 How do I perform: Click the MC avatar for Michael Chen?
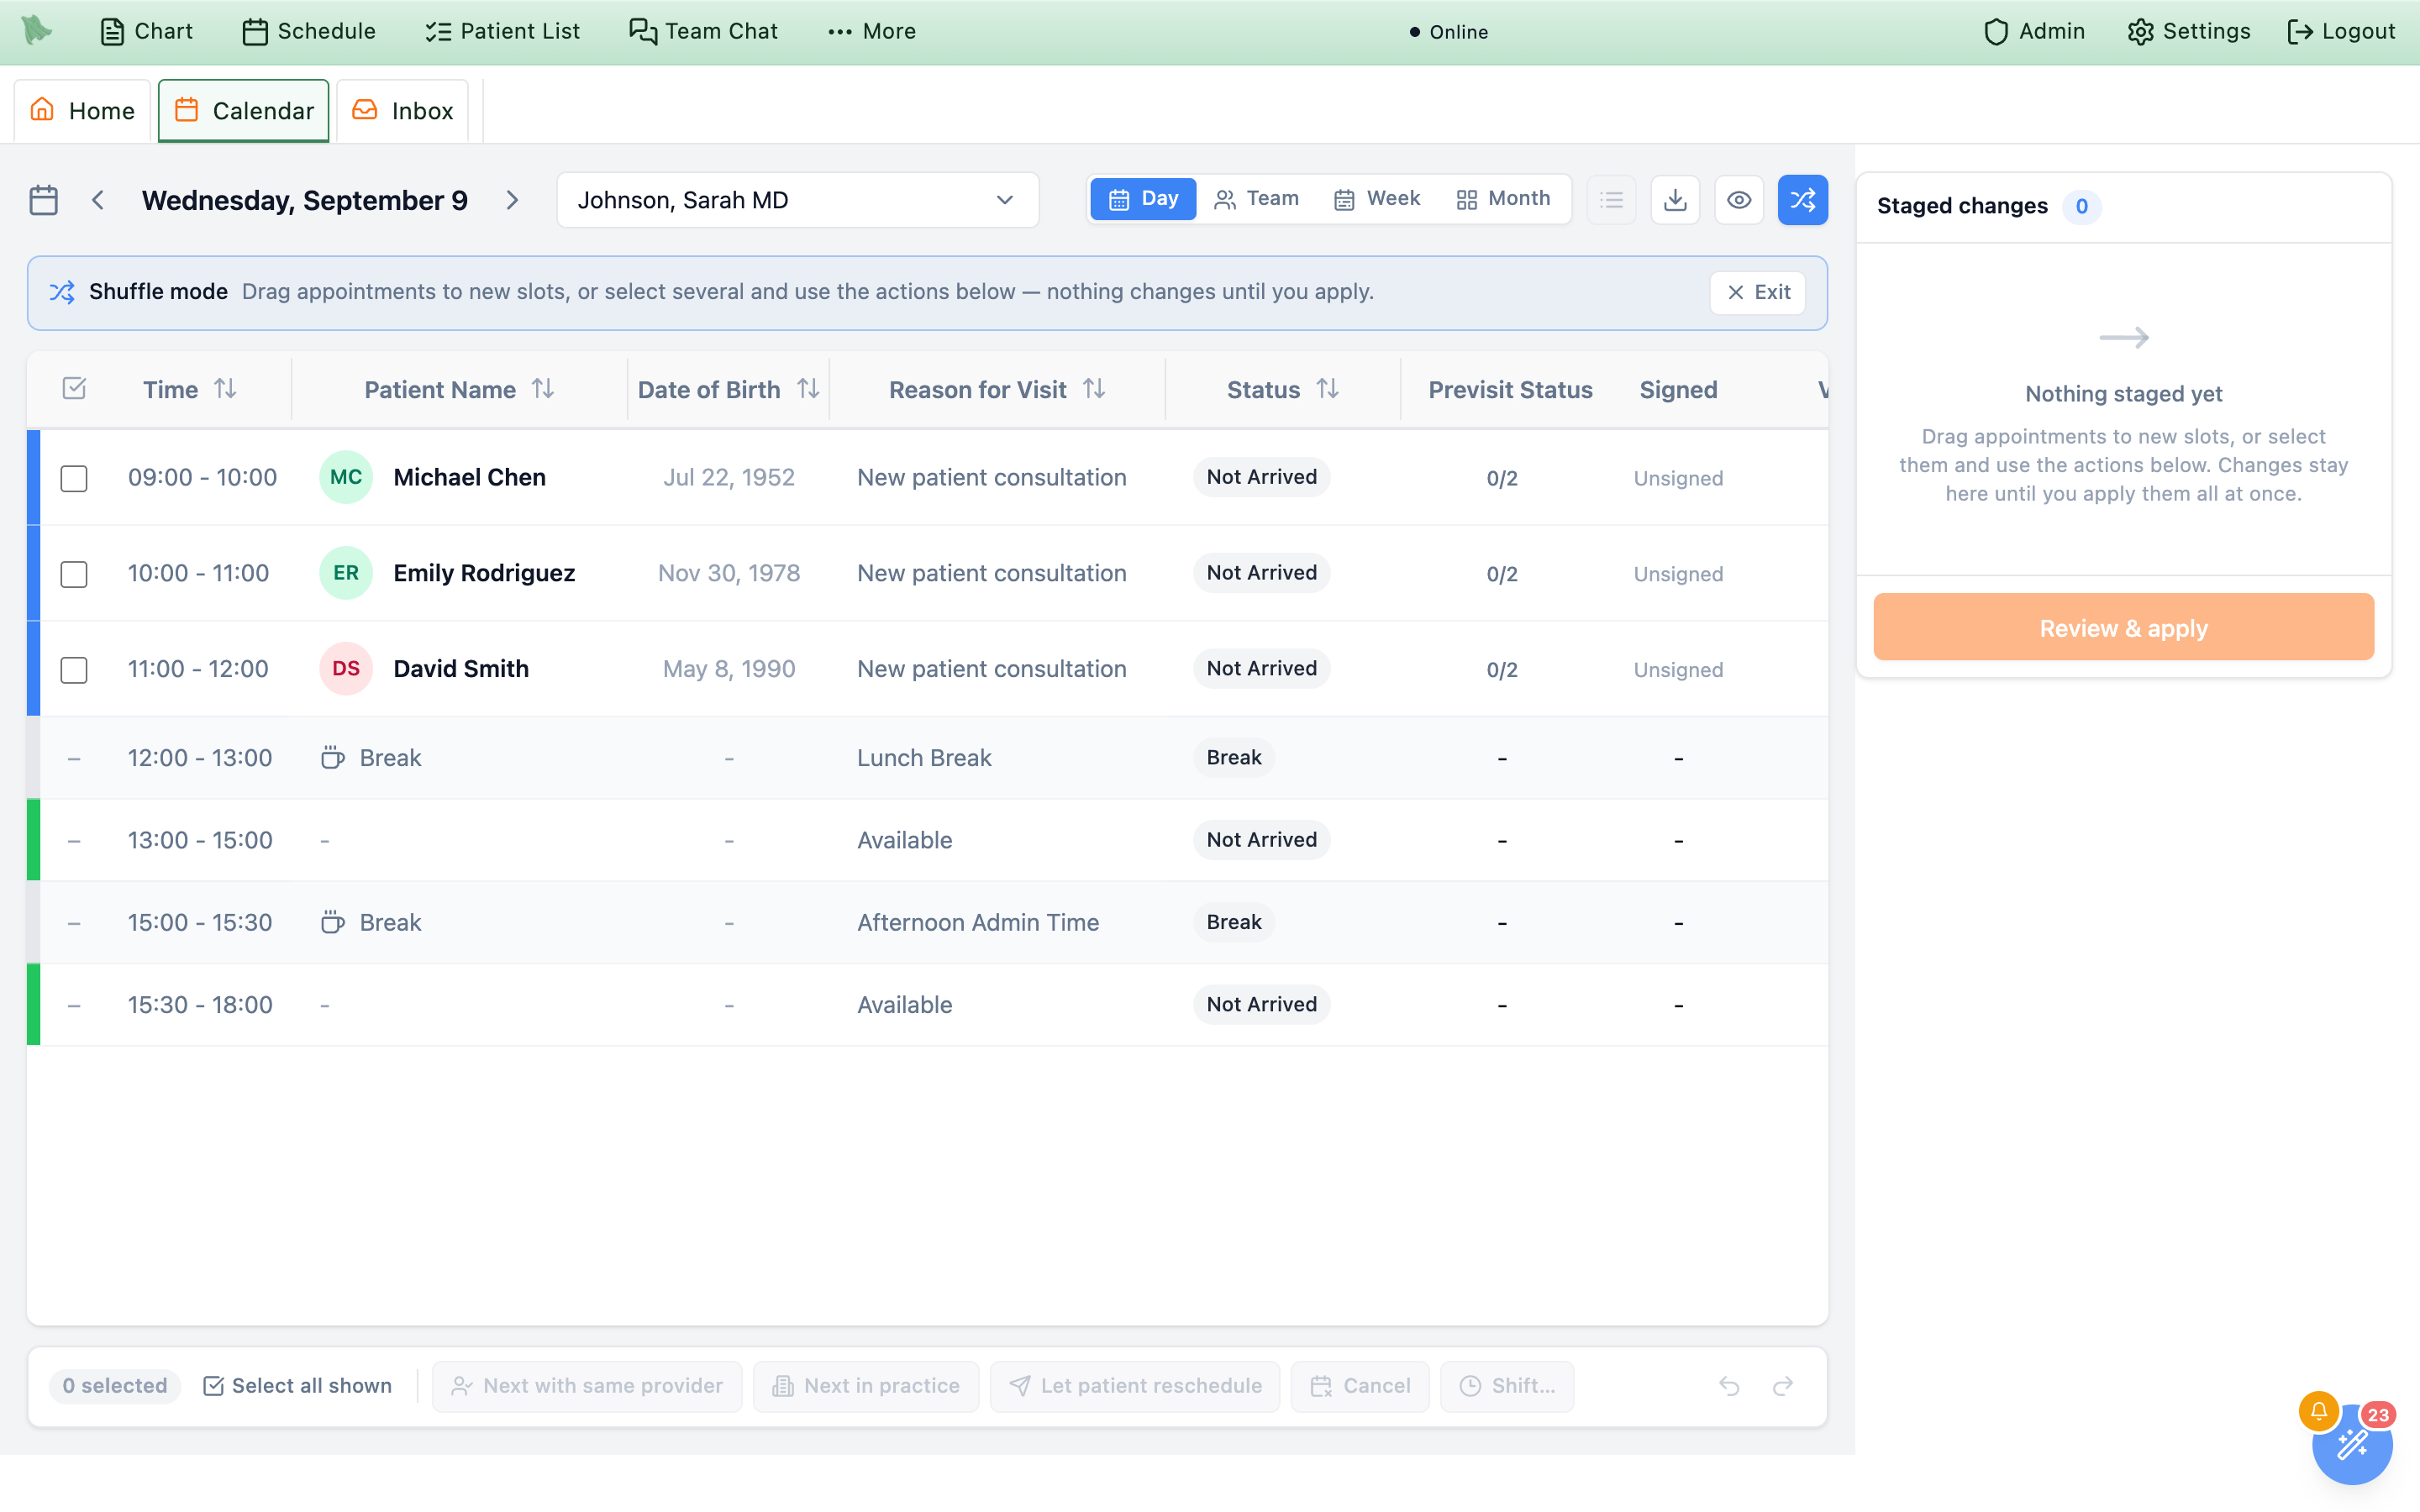(346, 477)
